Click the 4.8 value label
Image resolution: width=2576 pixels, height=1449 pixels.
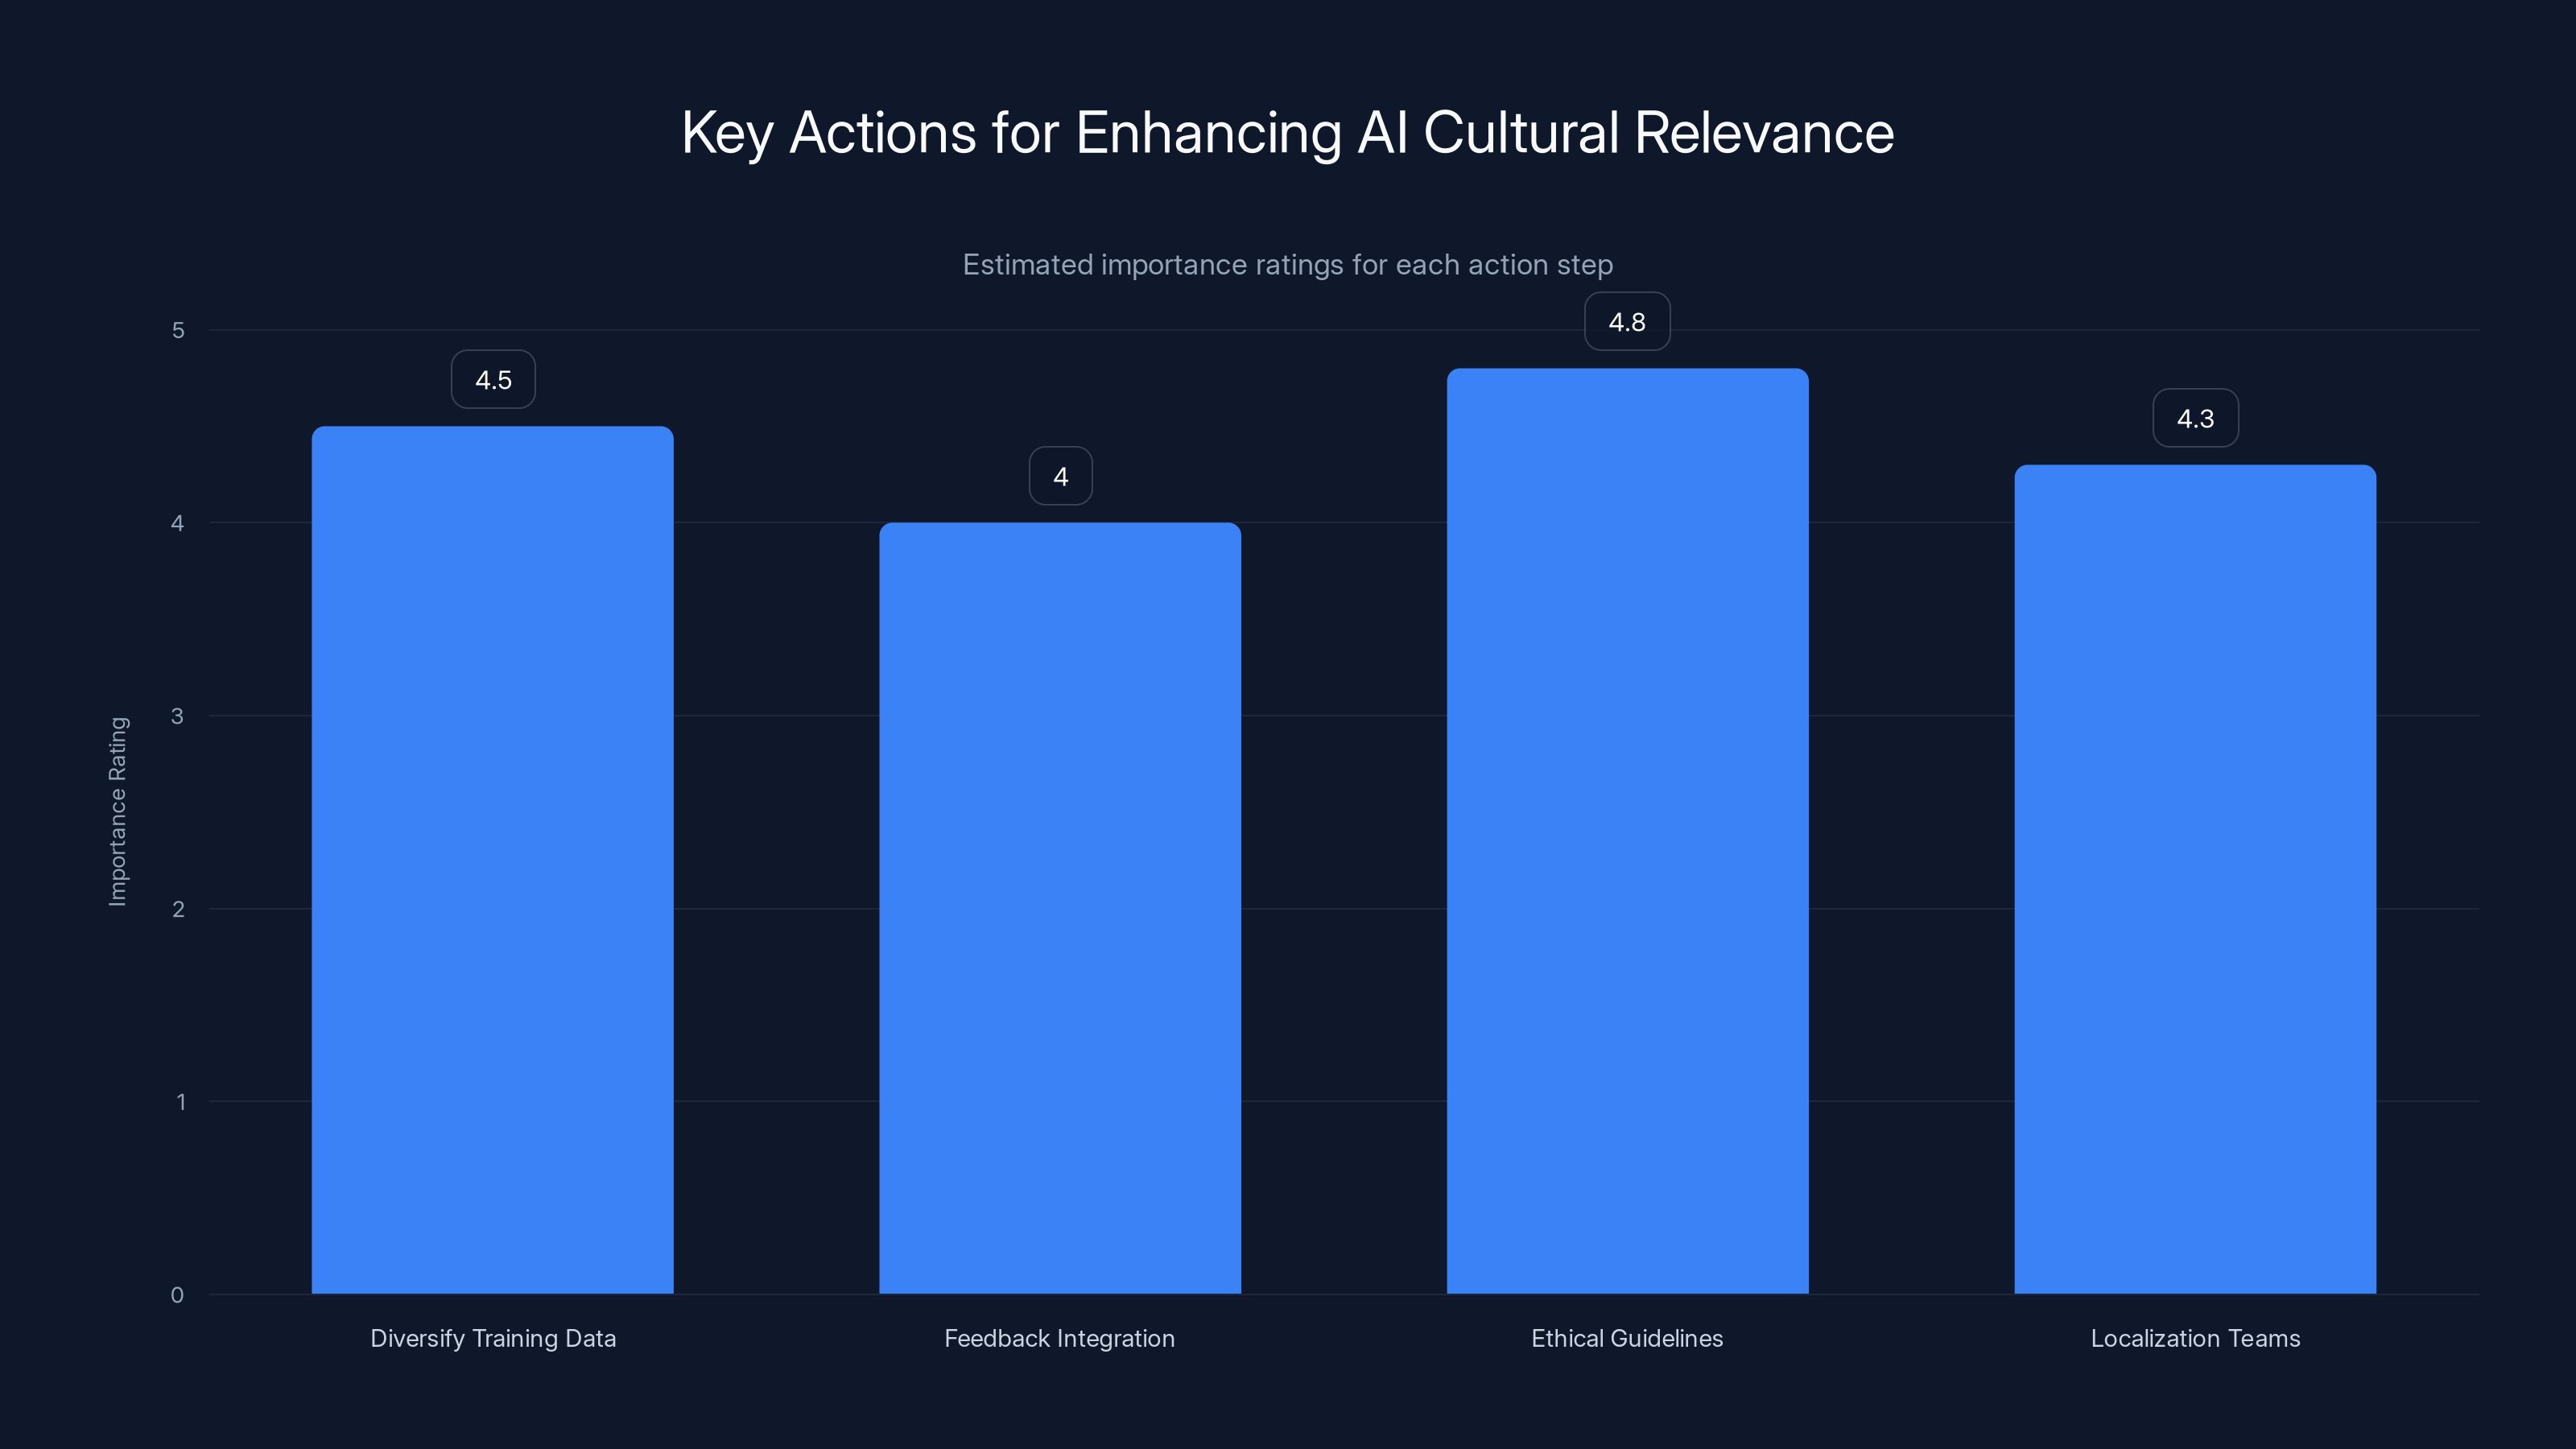click(1627, 322)
